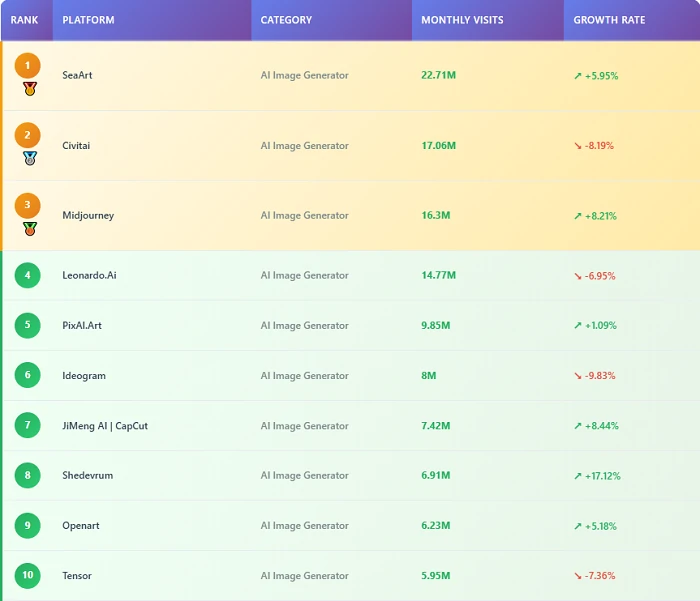Select the Ideogram platform name

[x=84, y=376]
